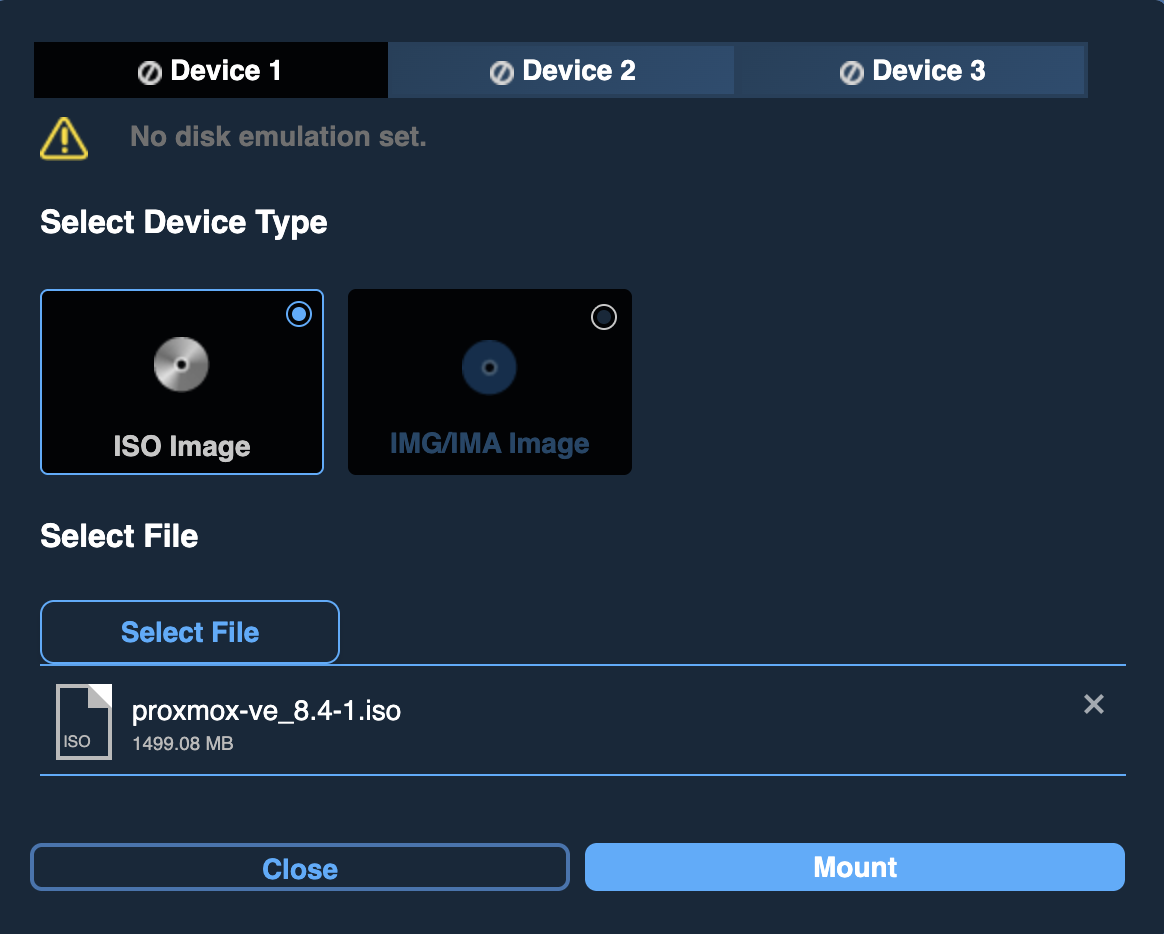Click the unmounted status icon on Device 1
This screenshot has height=934, width=1164.
pyautogui.click(x=150, y=72)
